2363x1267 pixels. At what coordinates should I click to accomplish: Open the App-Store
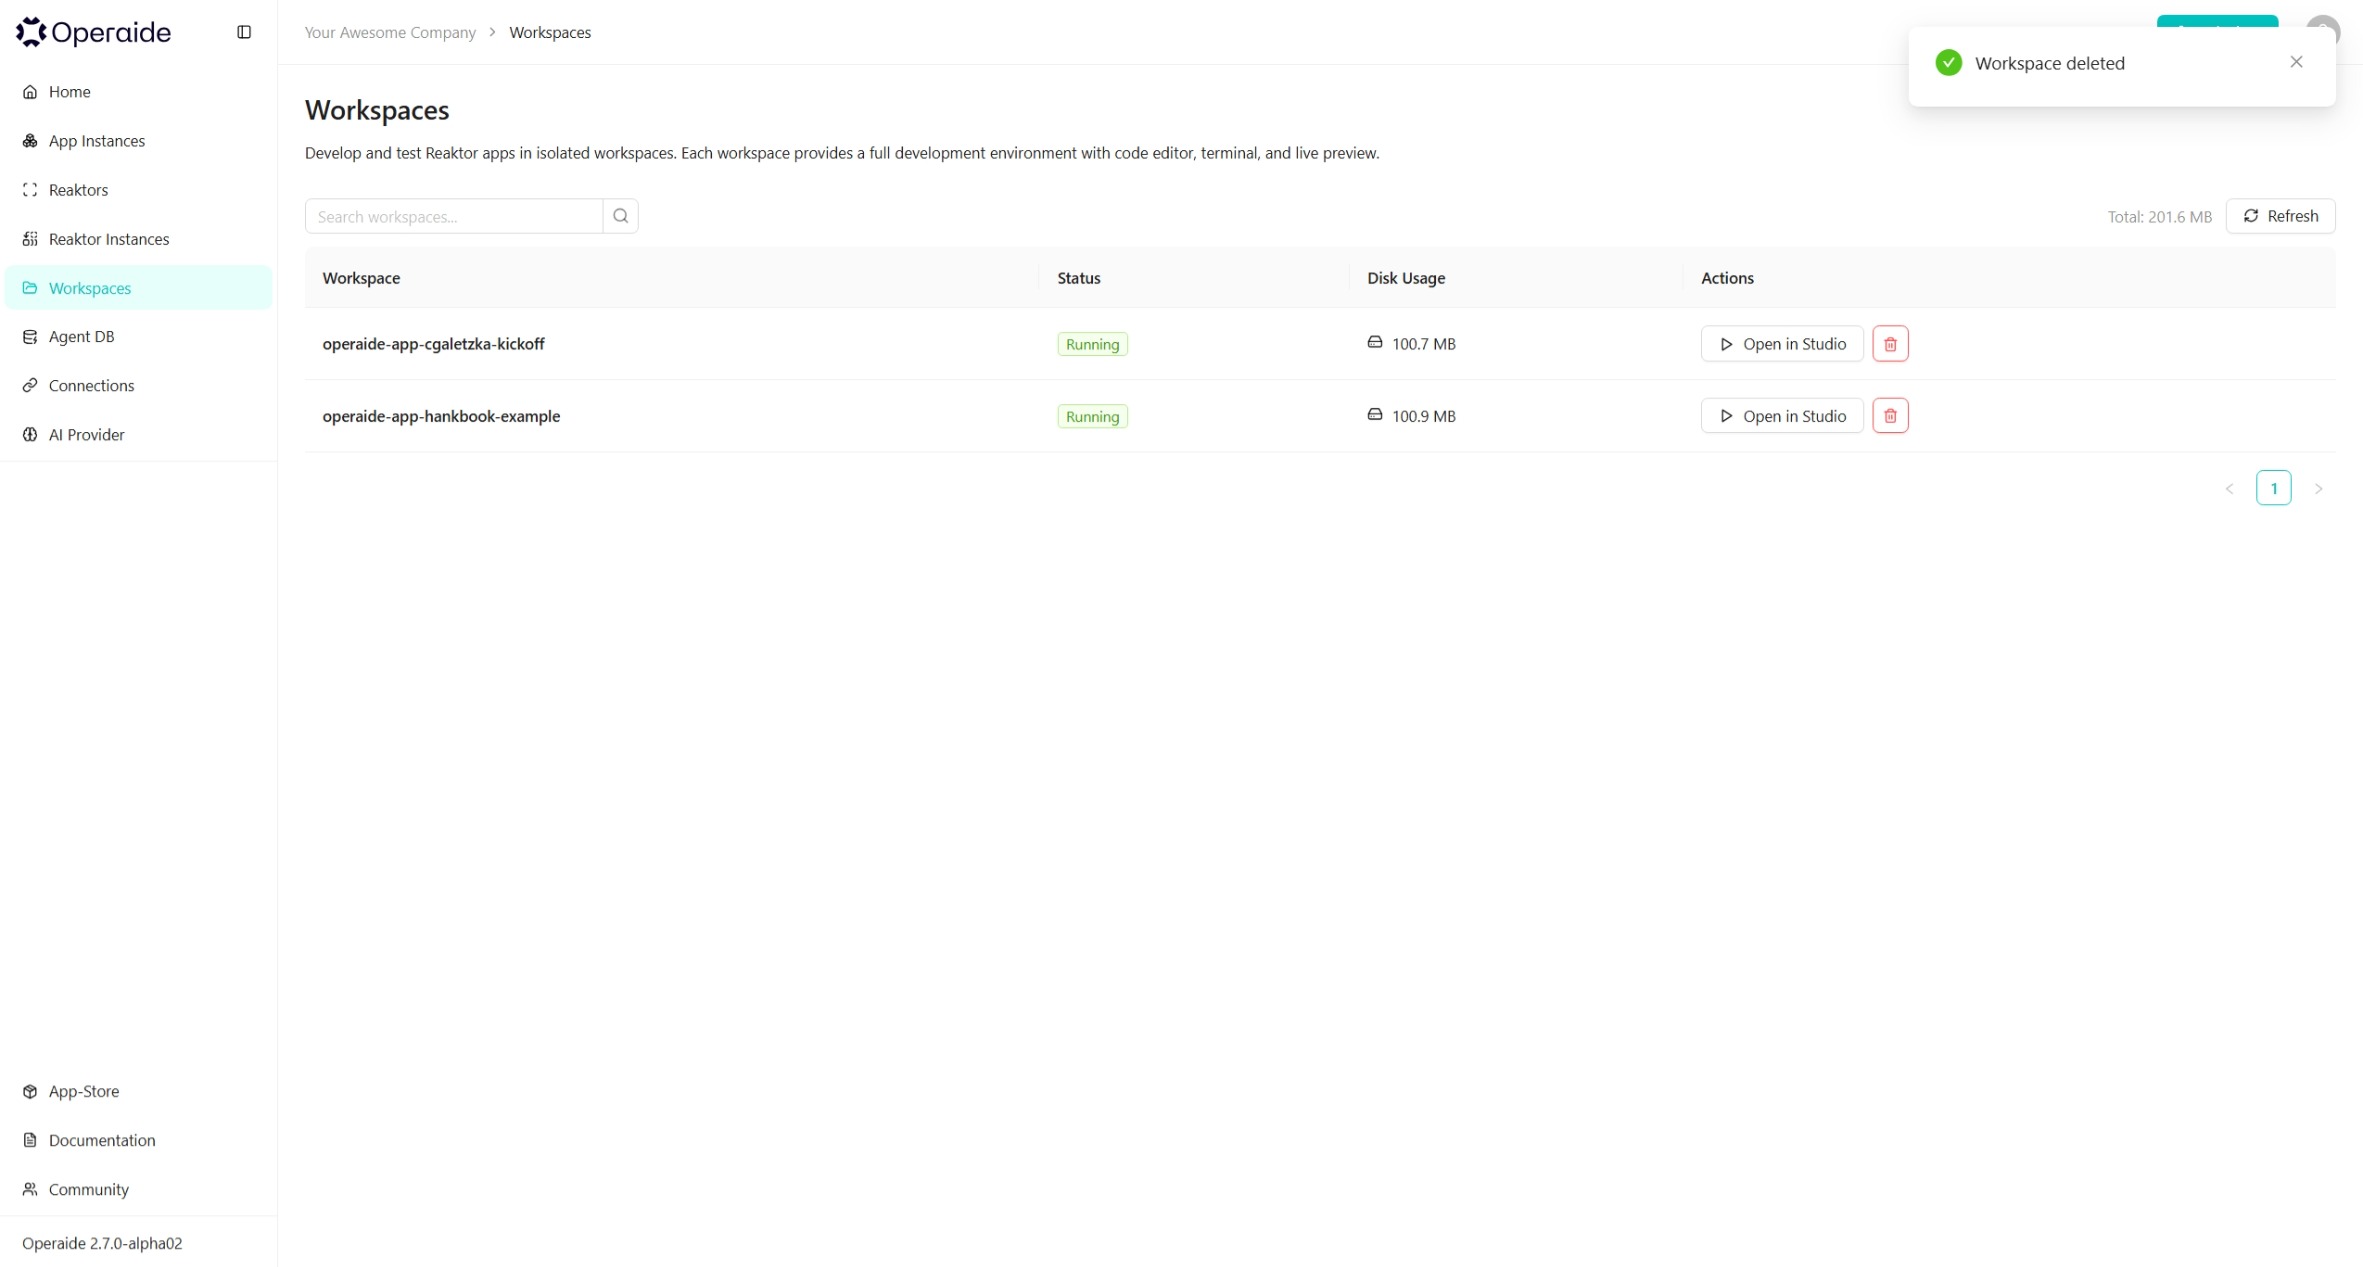pos(138,1091)
